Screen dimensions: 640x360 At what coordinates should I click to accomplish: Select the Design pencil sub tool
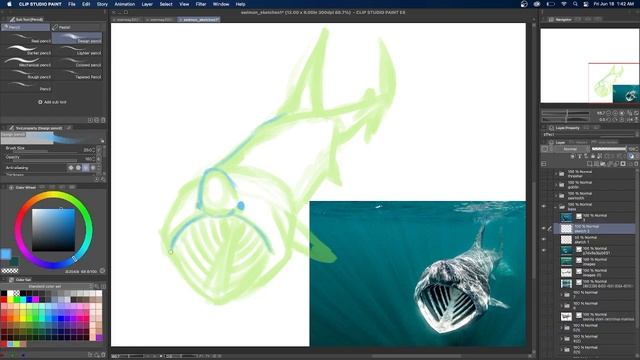pyautogui.click(x=77, y=39)
